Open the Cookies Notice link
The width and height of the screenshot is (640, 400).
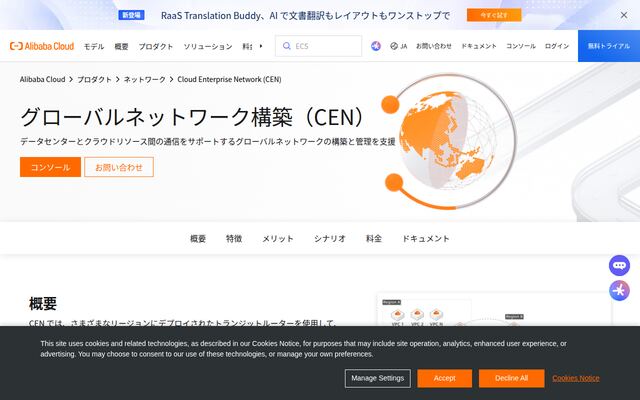(x=576, y=378)
